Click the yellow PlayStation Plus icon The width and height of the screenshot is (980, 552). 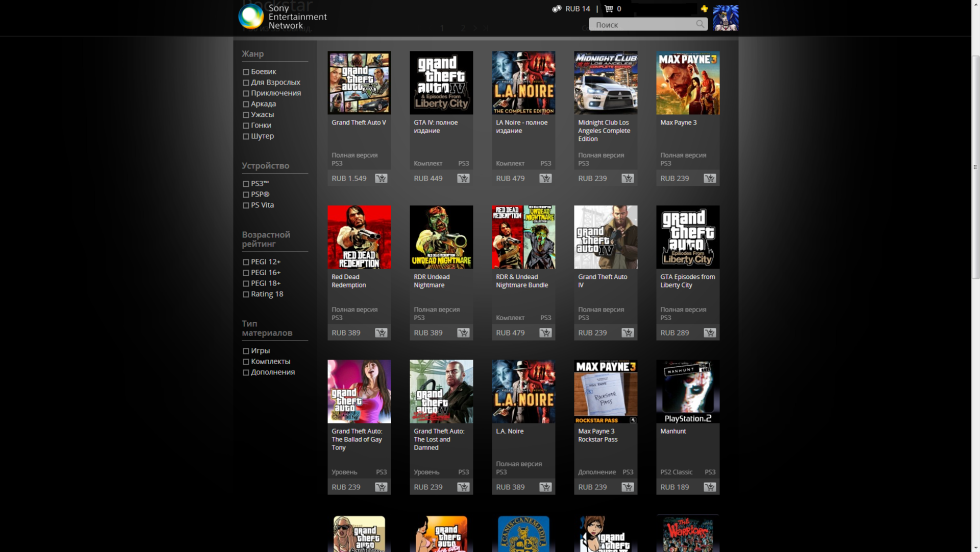[x=704, y=9]
